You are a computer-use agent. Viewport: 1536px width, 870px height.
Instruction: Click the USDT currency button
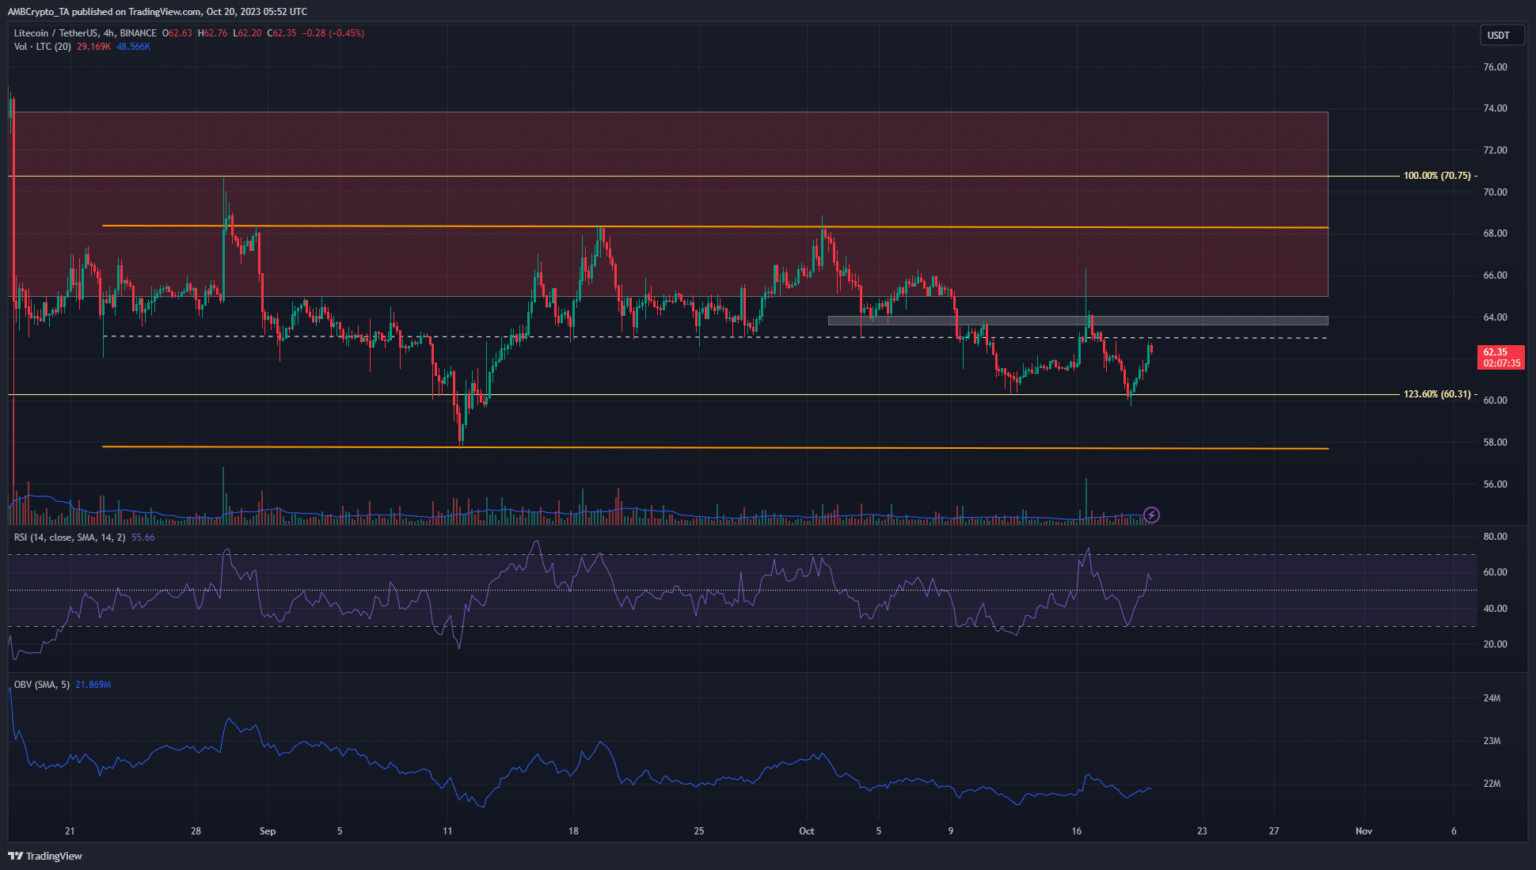tap(1498, 35)
